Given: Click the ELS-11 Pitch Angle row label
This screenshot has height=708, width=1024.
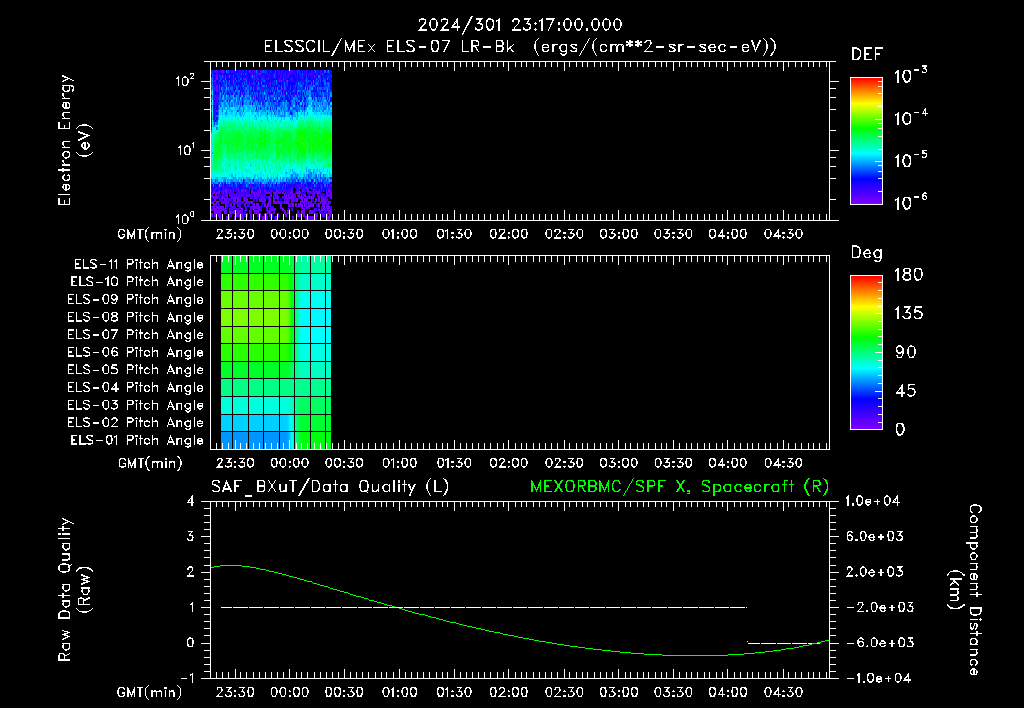Looking at the screenshot, I should 138,265.
